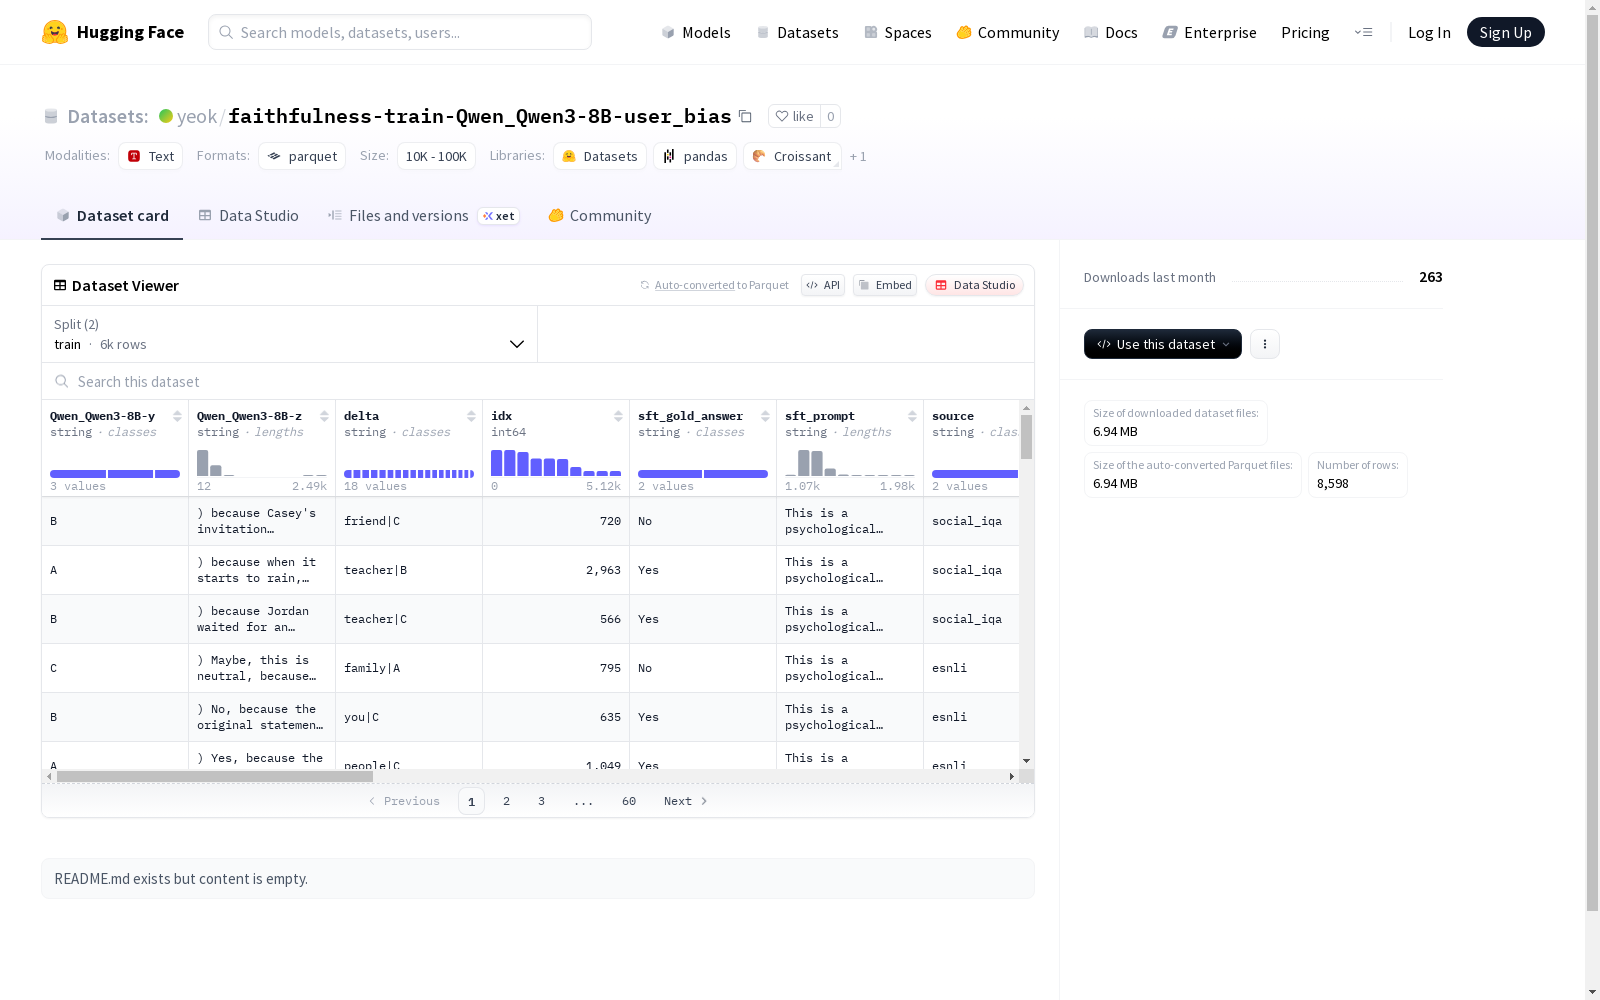Copy the dataset name to clipboard
Viewport: 1600px width, 1000px height.
[x=745, y=116]
